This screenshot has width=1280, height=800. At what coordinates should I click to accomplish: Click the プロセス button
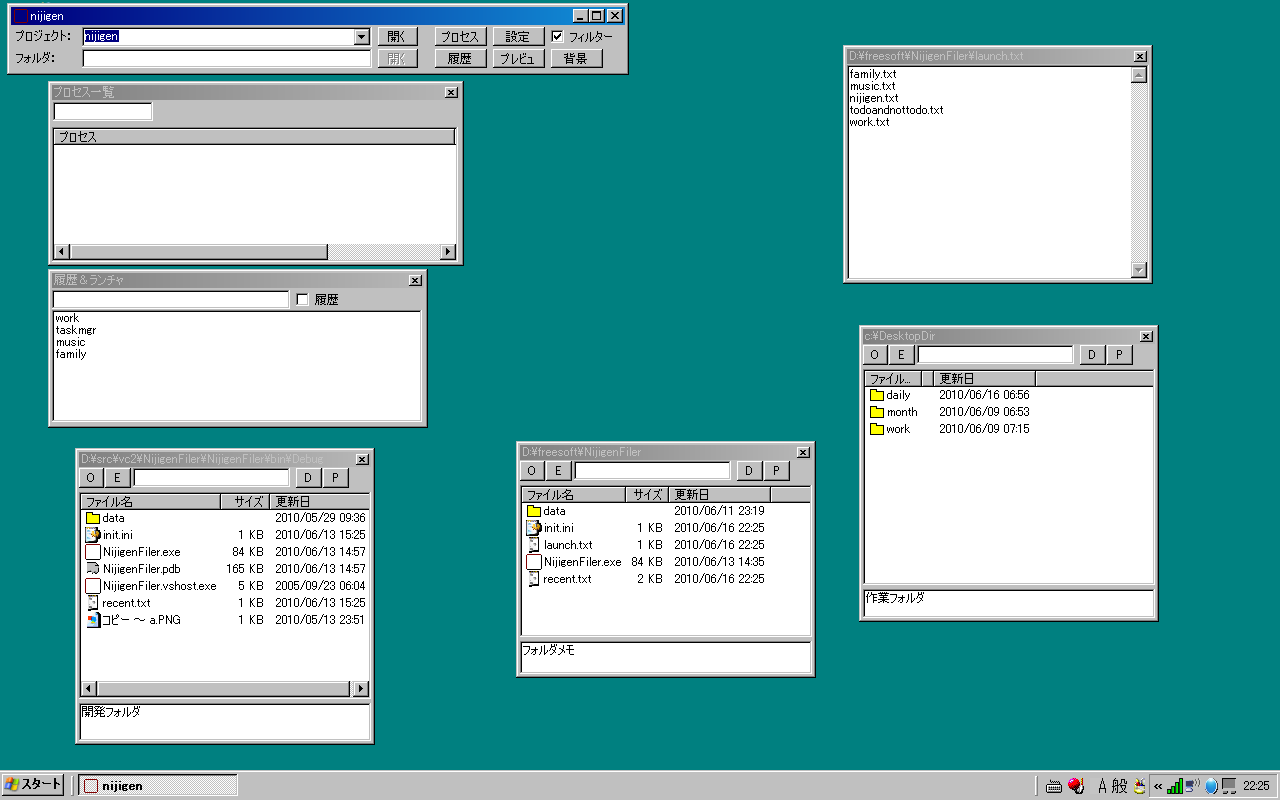coord(460,37)
